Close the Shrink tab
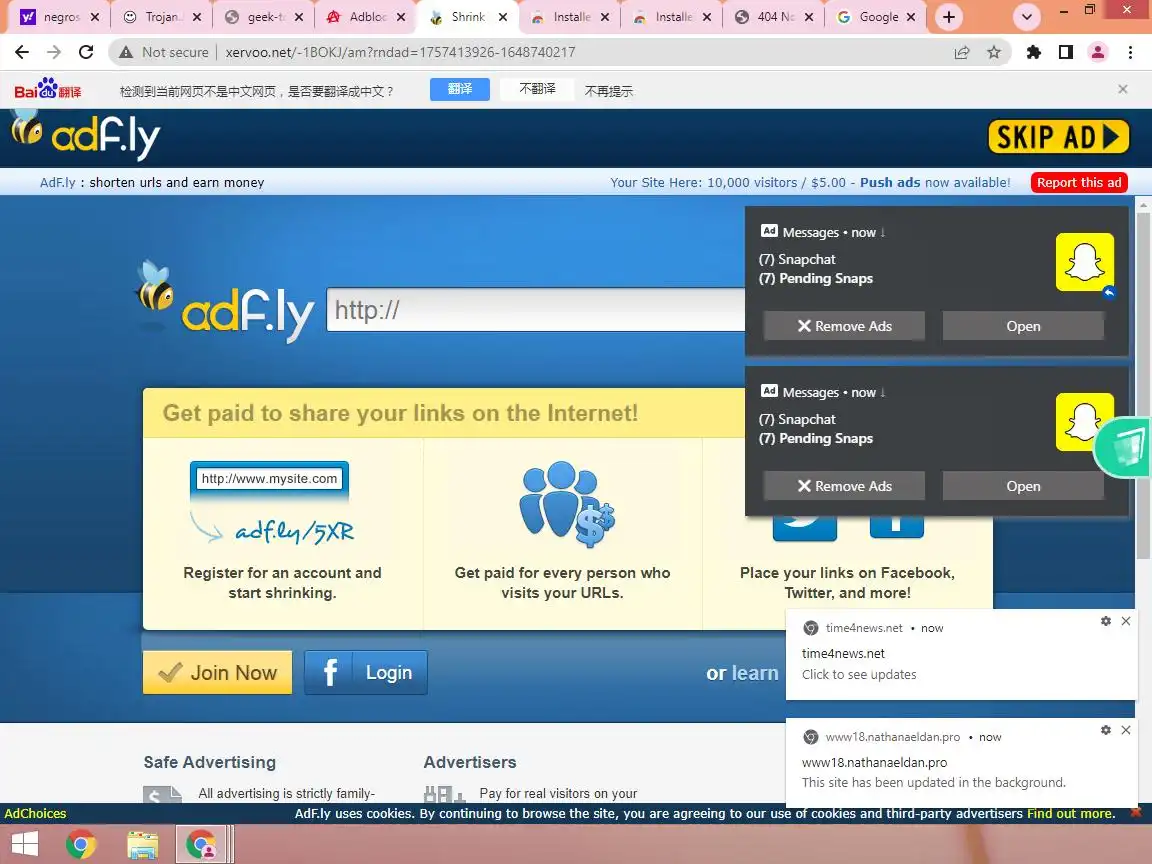The width and height of the screenshot is (1152, 864). point(503,17)
